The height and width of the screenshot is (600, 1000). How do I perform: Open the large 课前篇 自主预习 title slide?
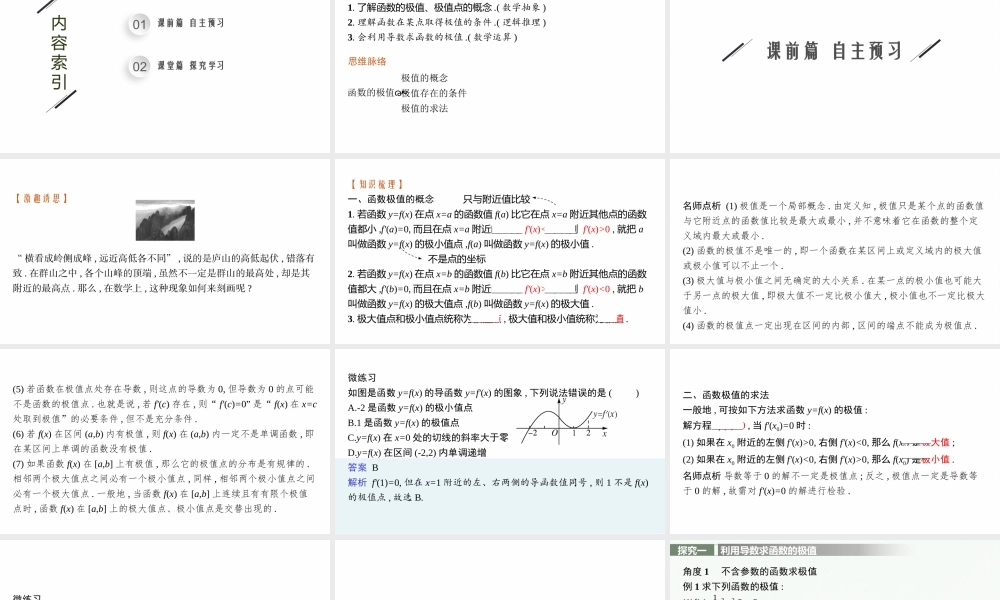click(x=833, y=51)
